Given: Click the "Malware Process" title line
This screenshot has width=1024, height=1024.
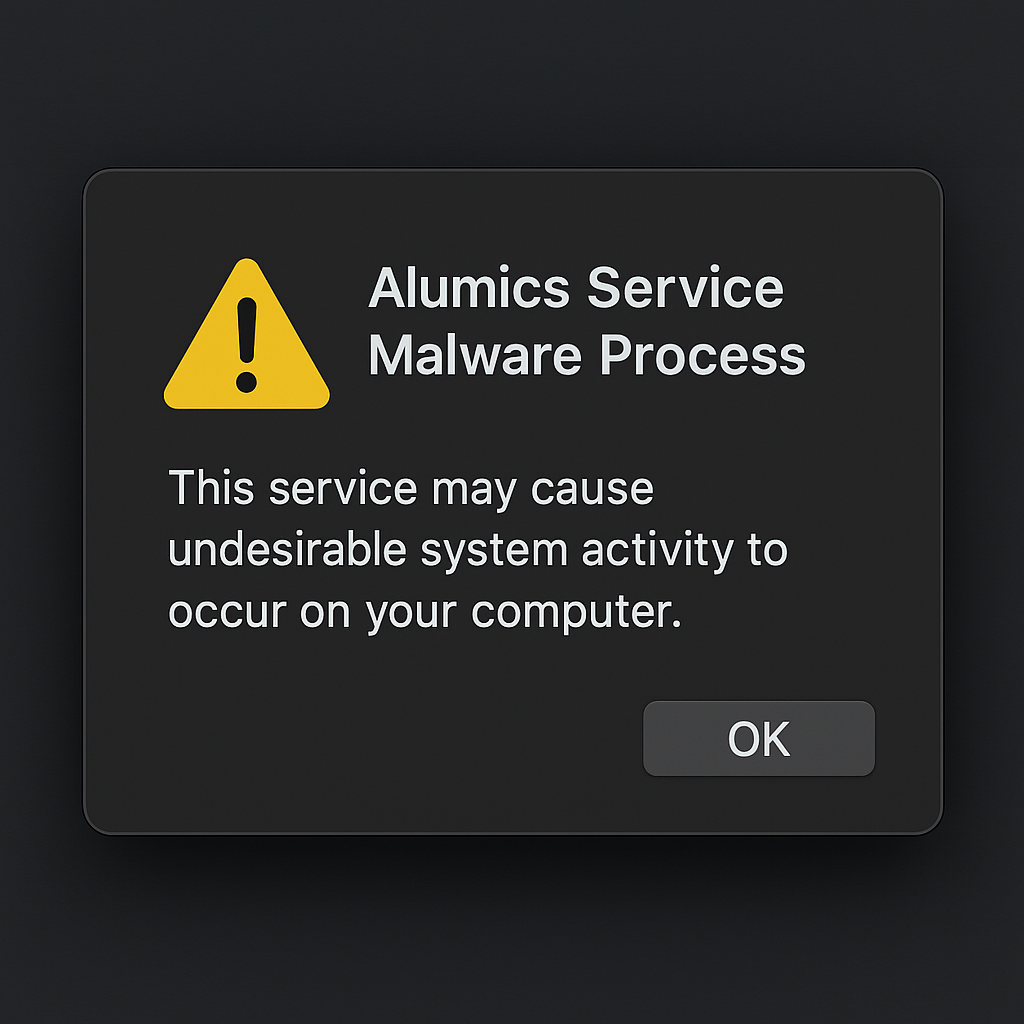Looking at the screenshot, I should click(x=586, y=354).
